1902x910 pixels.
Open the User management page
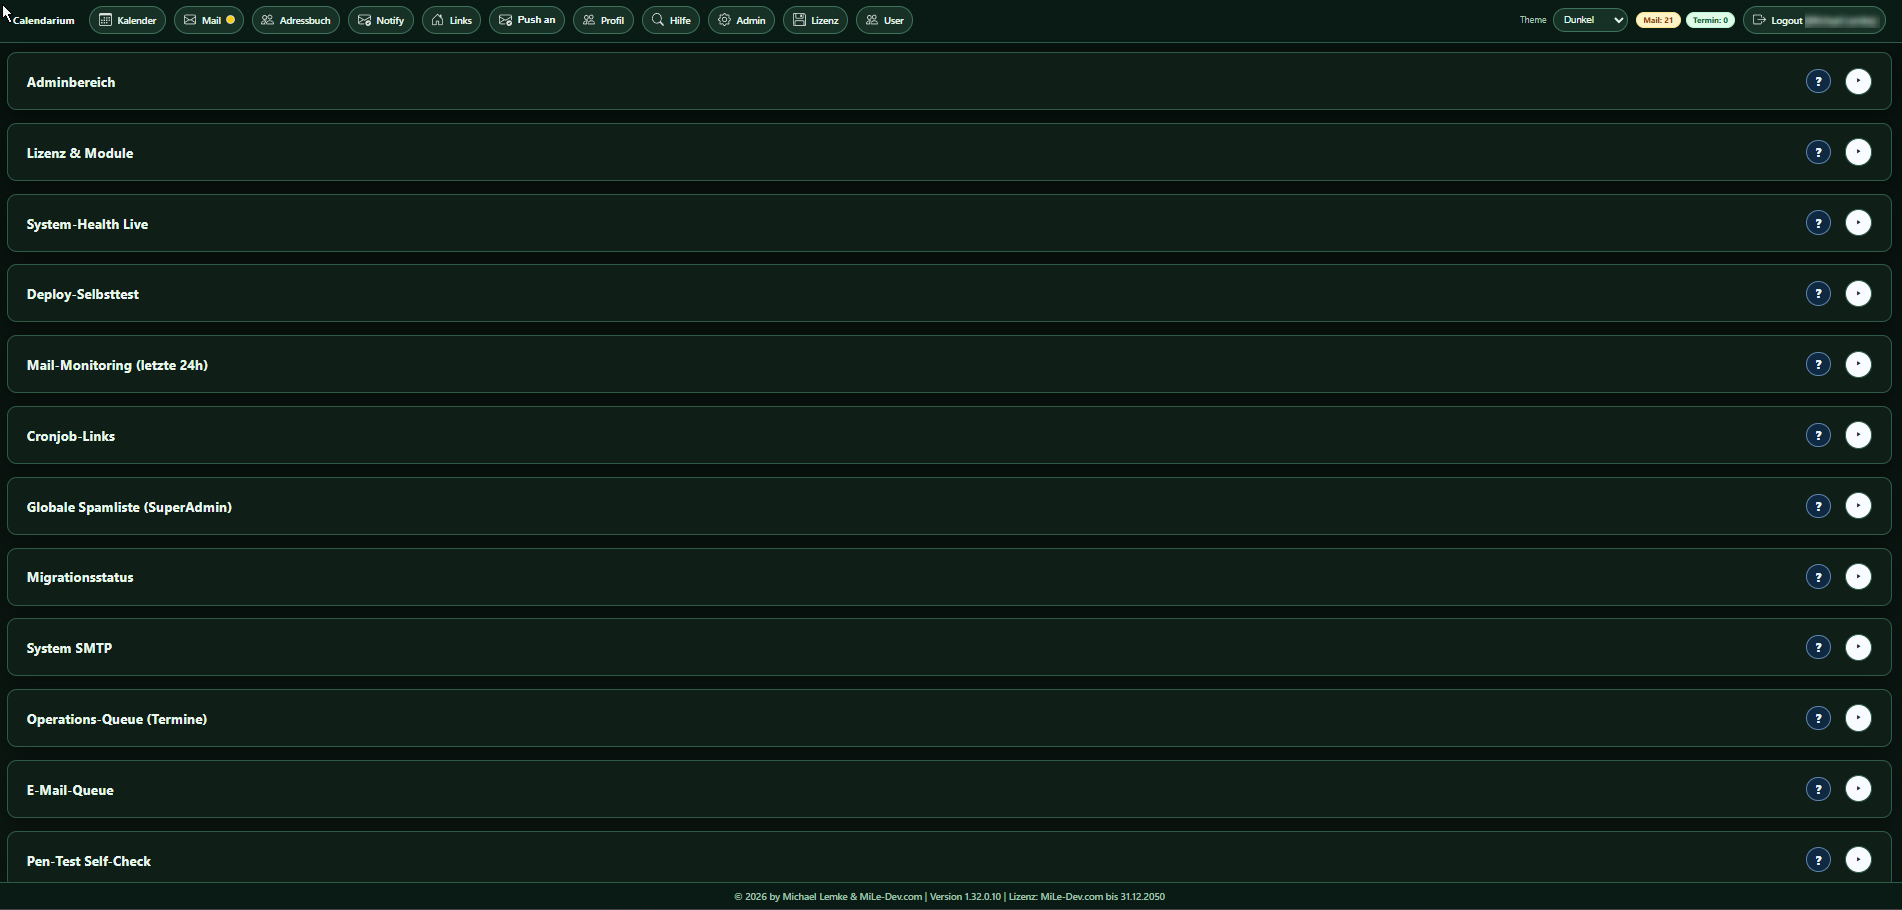point(884,20)
